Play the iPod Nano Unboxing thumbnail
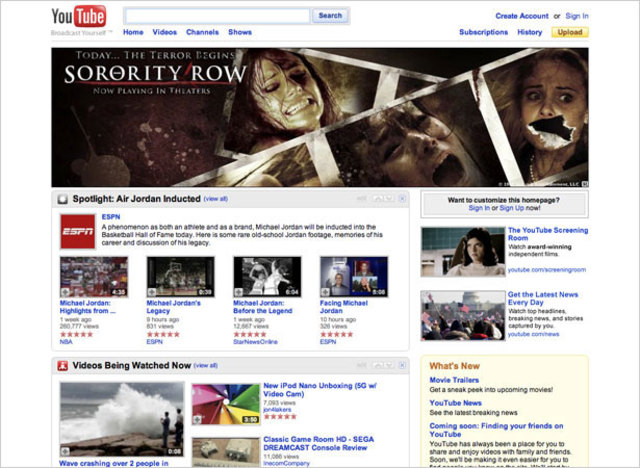The image size is (640, 468). click(x=226, y=404)
